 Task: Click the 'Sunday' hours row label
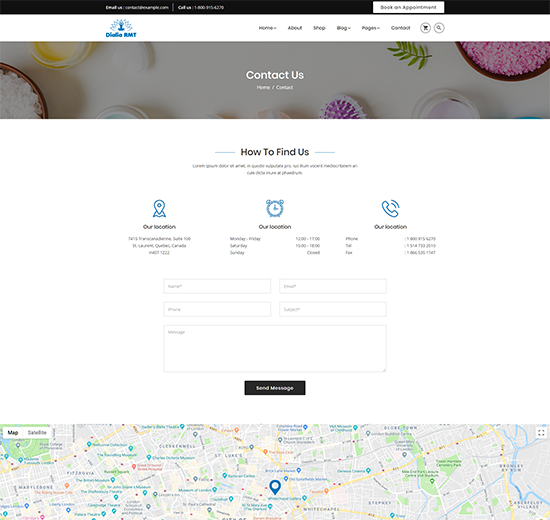point(237,253)
